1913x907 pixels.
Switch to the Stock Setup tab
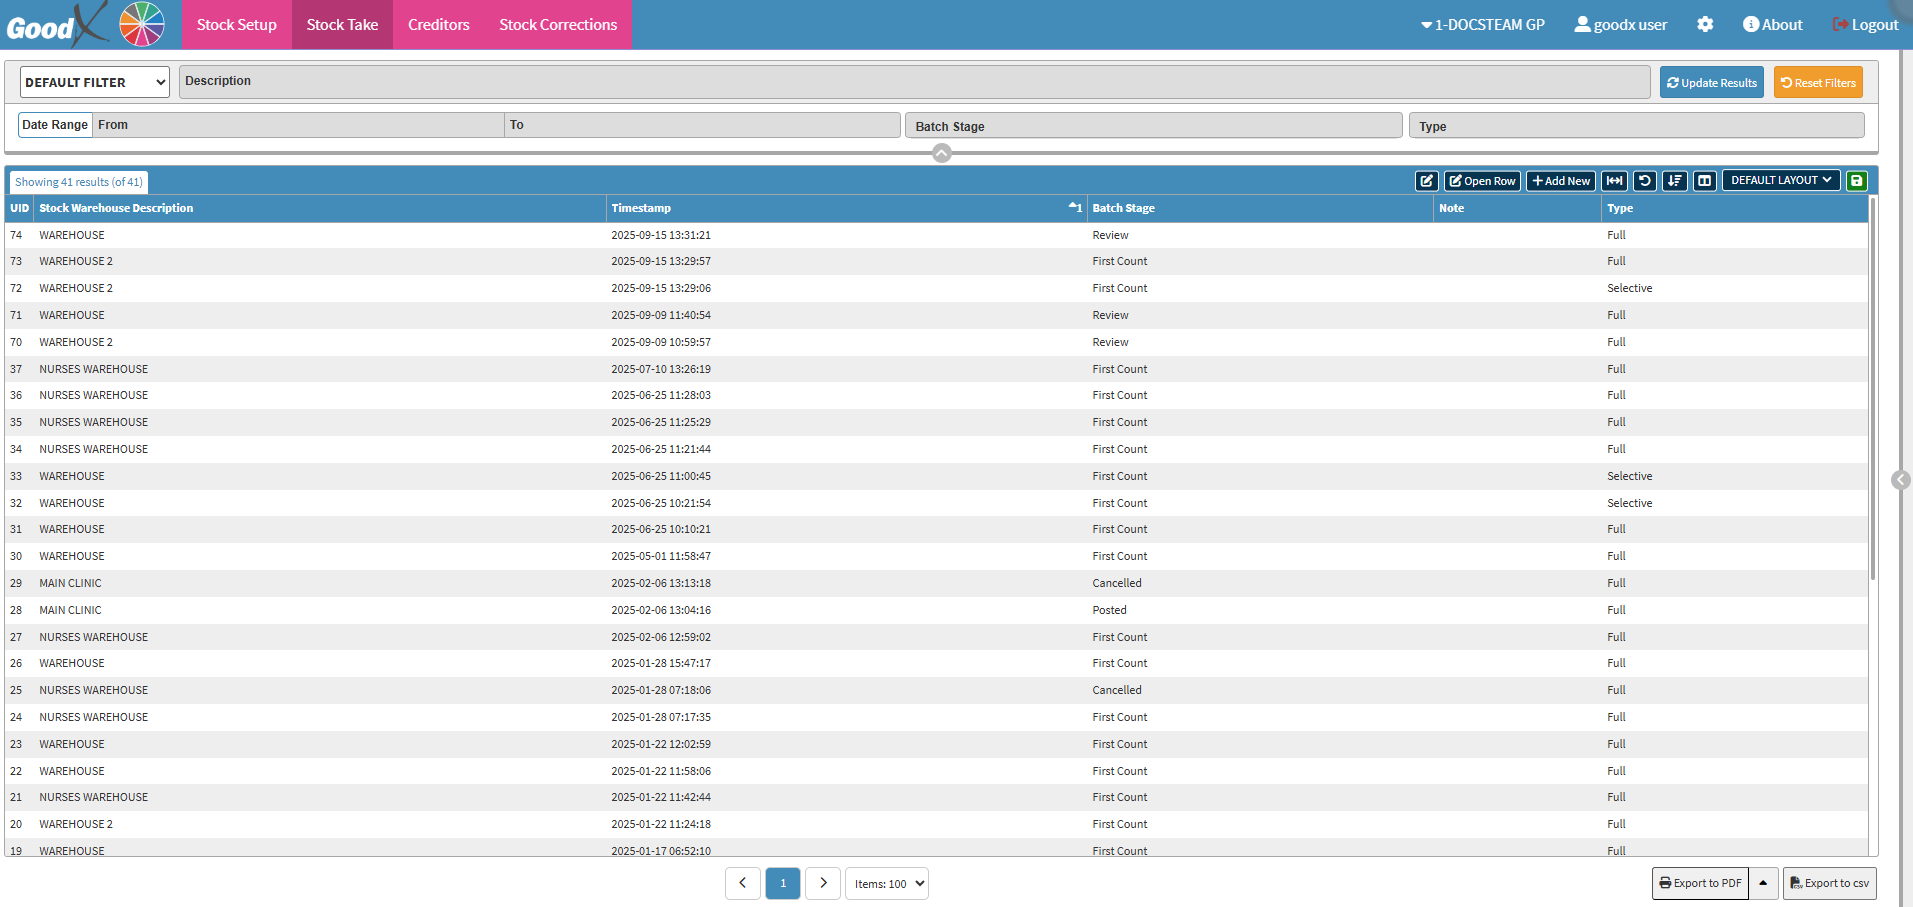236,25
